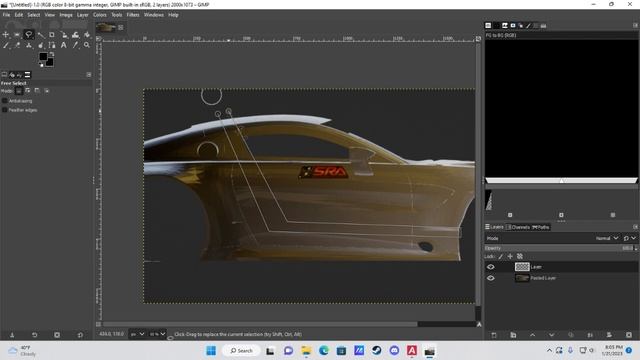
Task: Toggle lock pixels on the layer
Action: (501, 256)
